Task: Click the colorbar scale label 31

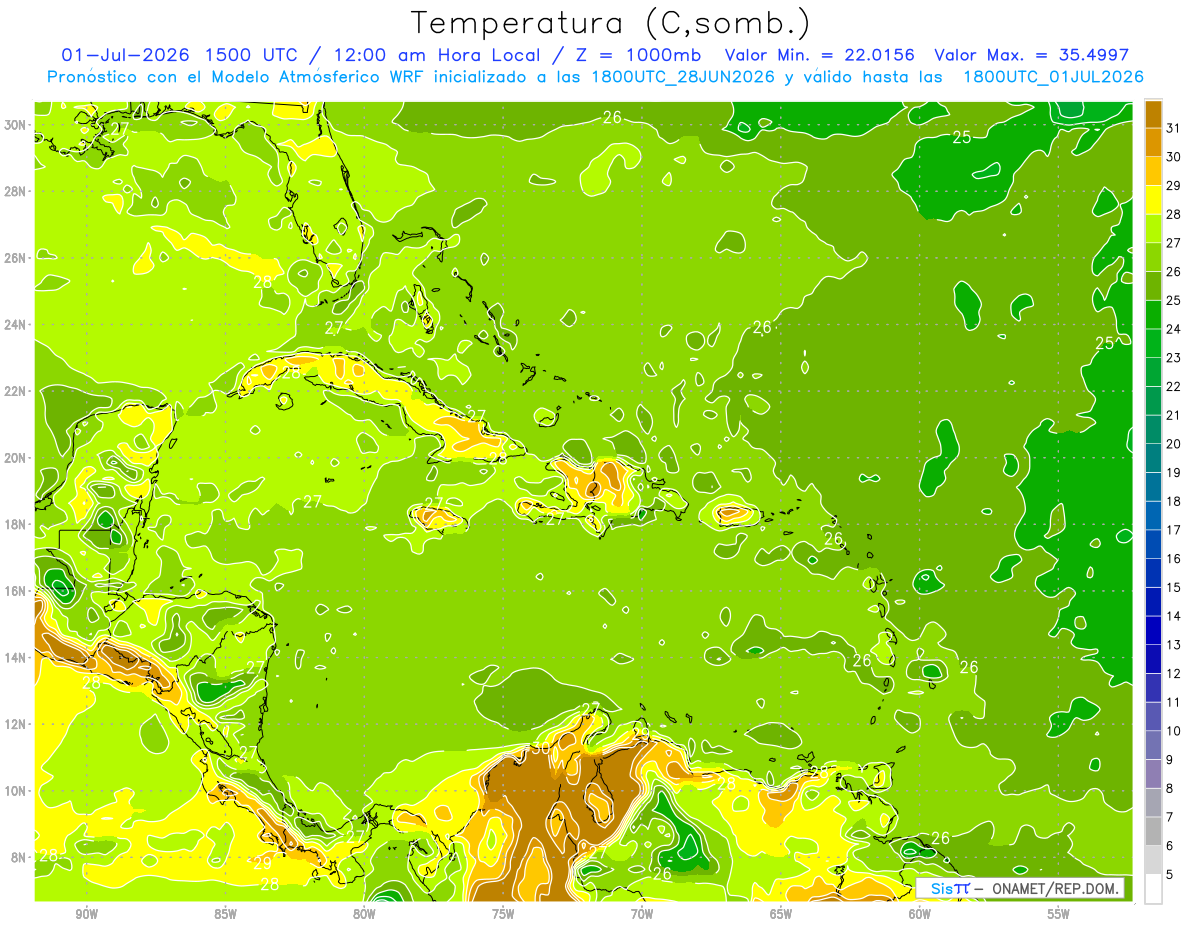Action: [1173, 128]
